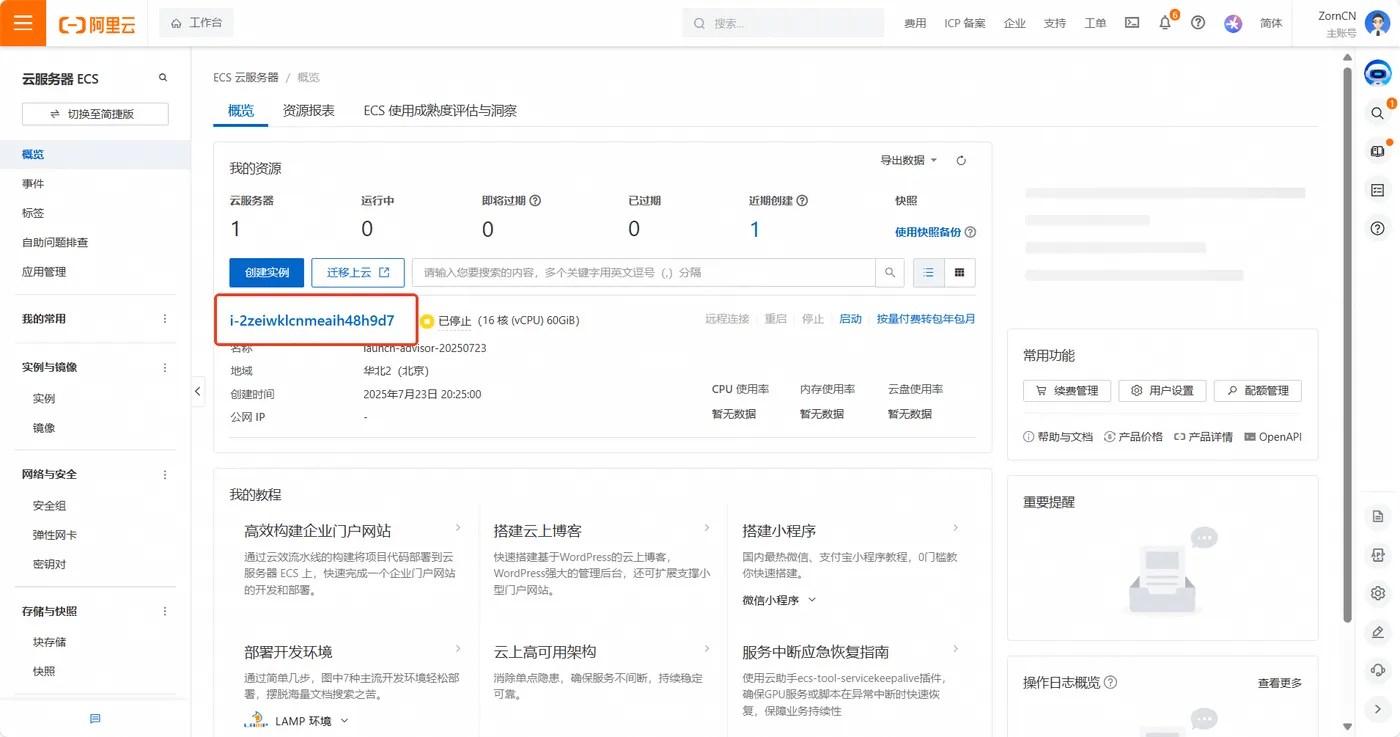Screen dimensions: 1400x737
Task: Open the 工作台 workbench button
Action: (x=197, y=23)
